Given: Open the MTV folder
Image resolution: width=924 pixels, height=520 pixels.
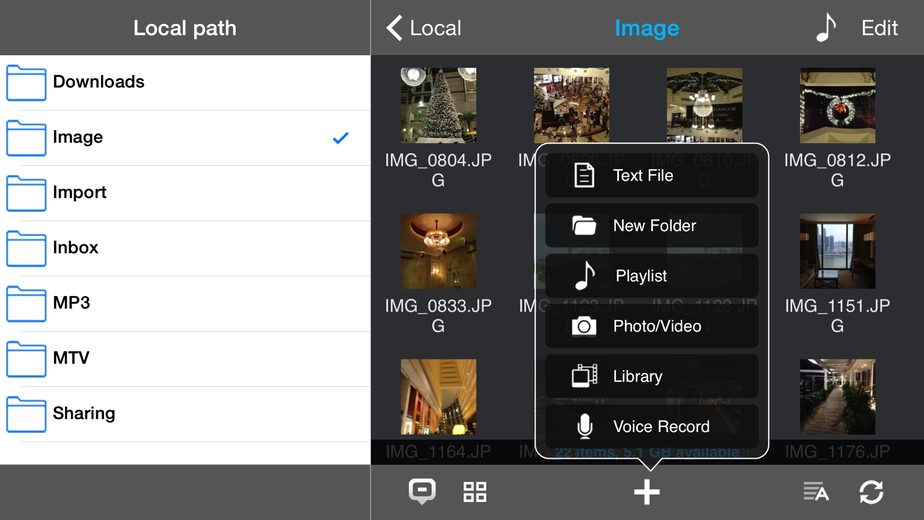Looking at the screenshot, I should [185, 358].
